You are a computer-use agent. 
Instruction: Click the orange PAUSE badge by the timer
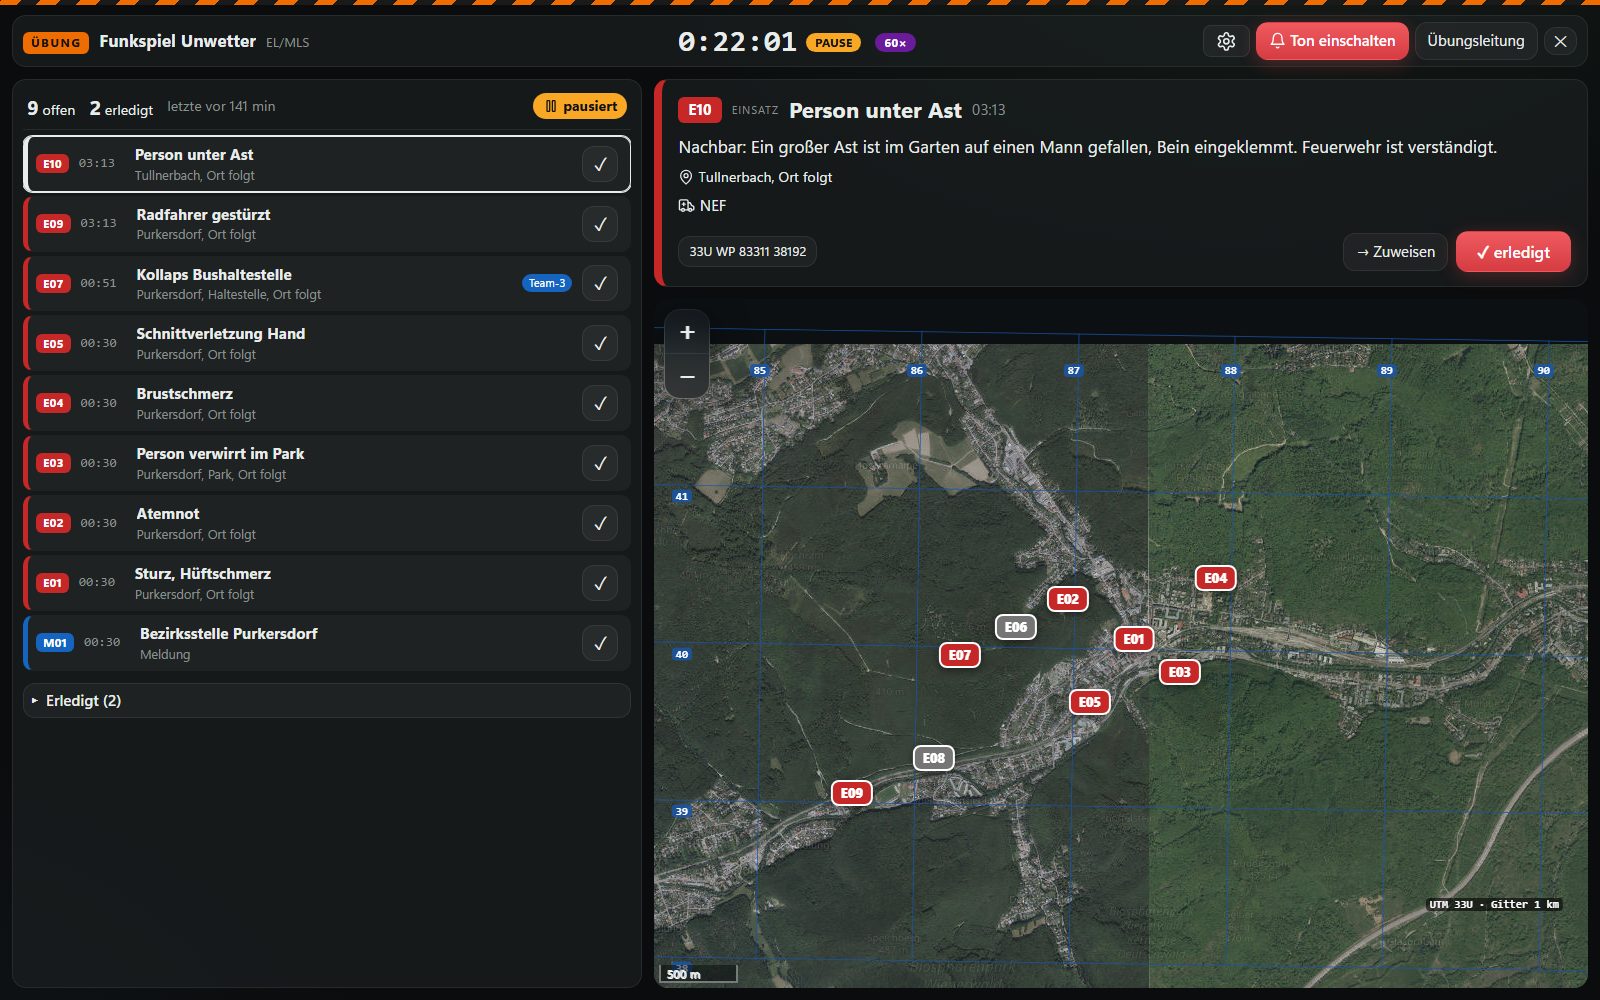coord(833,43)
